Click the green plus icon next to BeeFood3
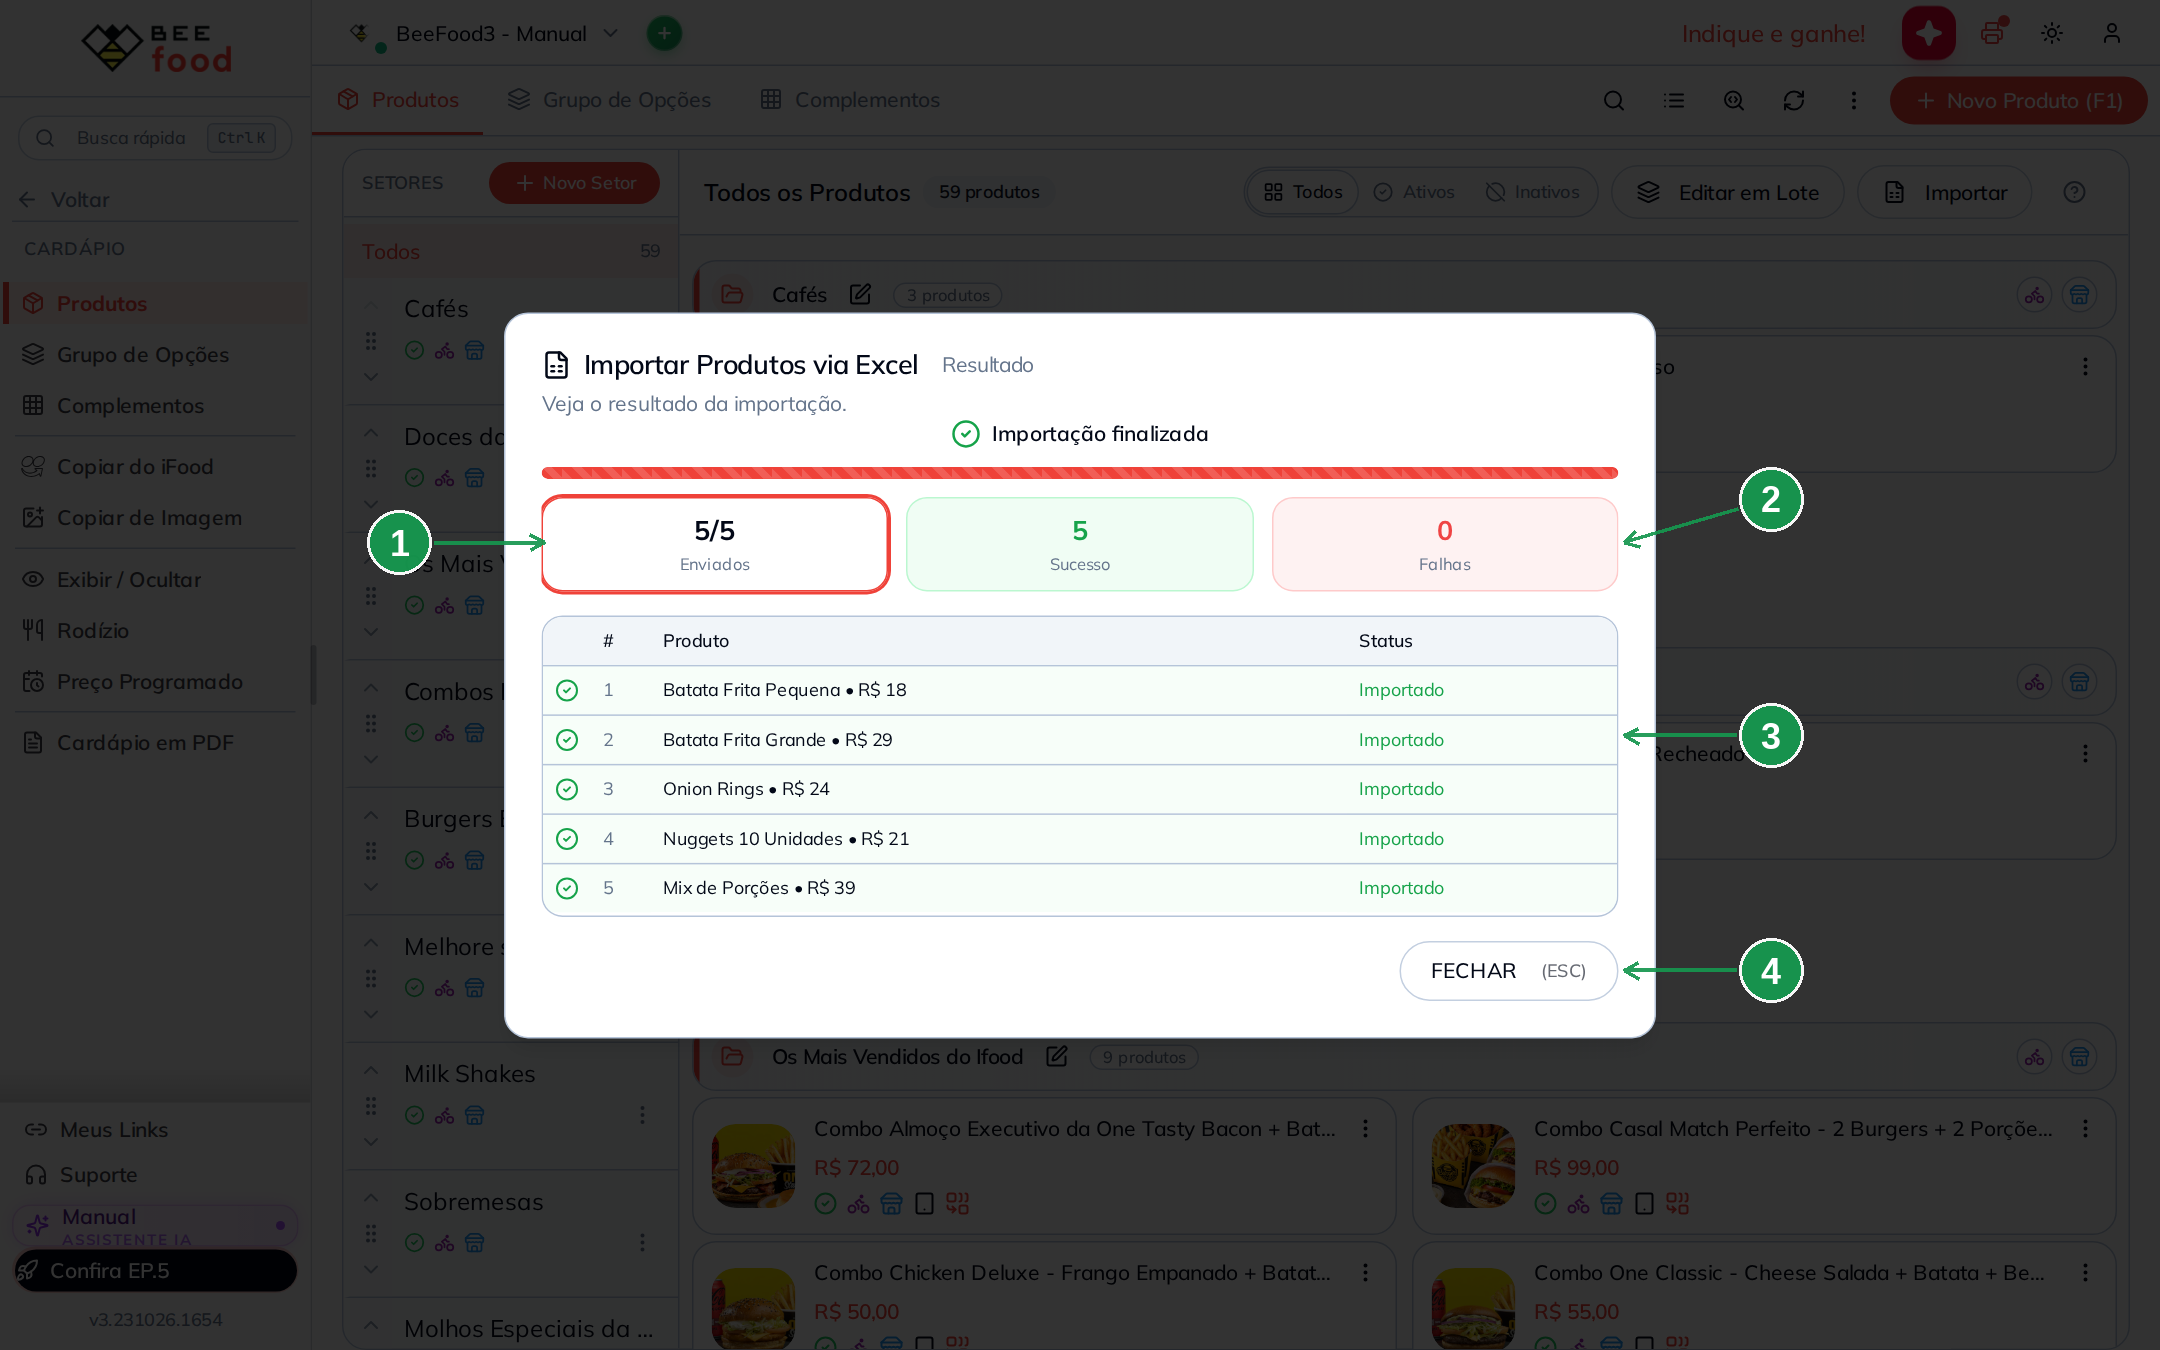Viewport: 2160px width, 1350px height. pyautogui.click(x=664, y=33)
